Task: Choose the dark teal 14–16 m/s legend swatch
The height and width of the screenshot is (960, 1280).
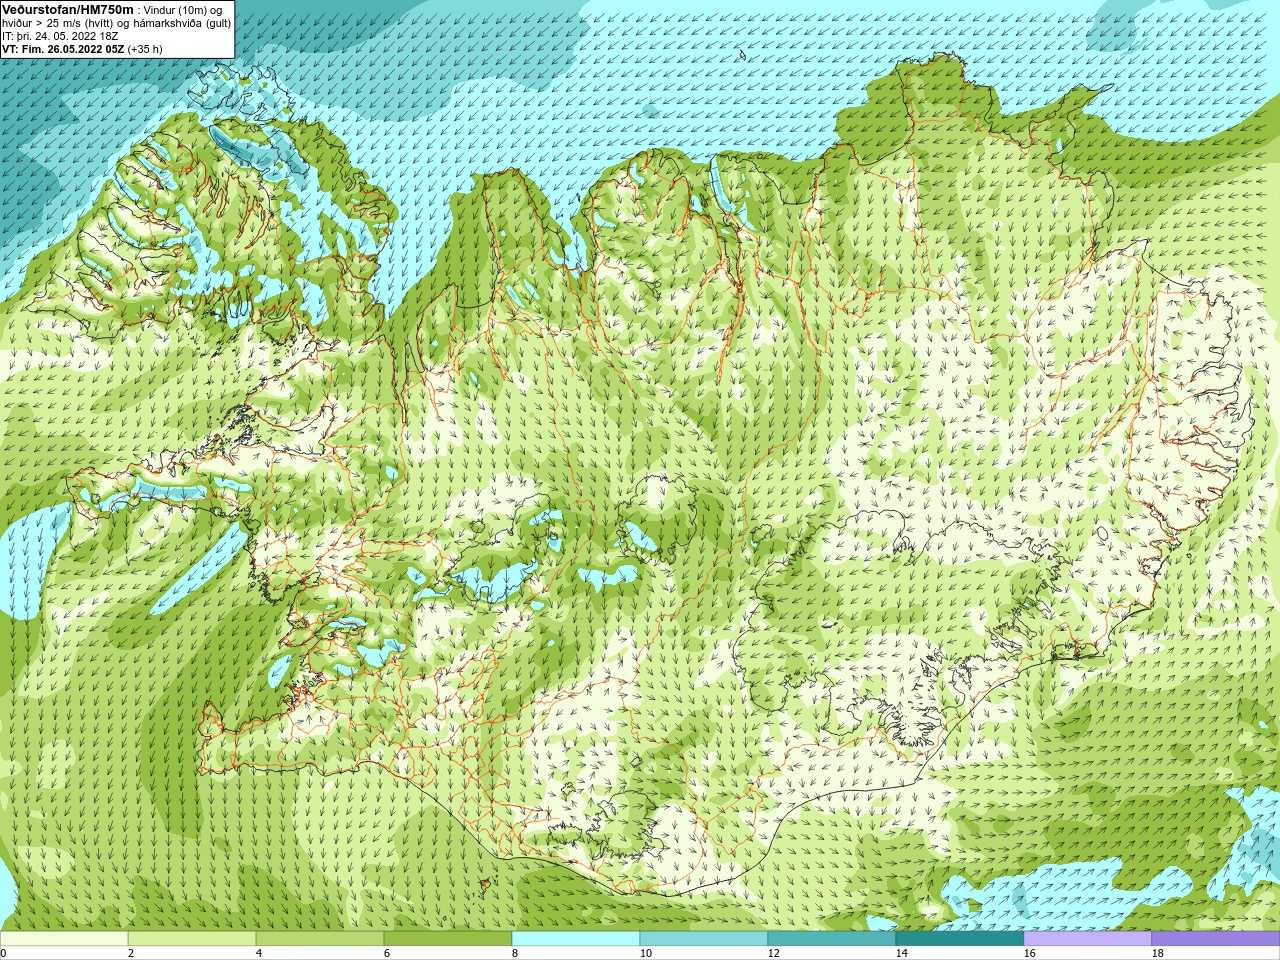Action: pos(960,939)
